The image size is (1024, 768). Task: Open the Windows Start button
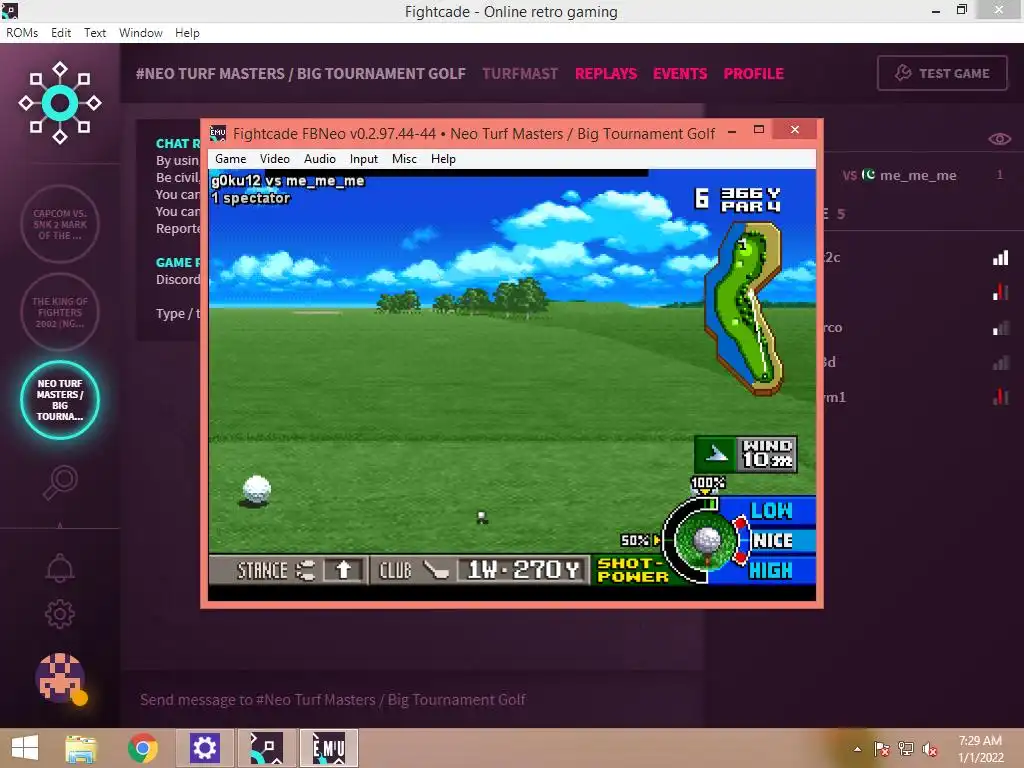[x=25, y=748]
